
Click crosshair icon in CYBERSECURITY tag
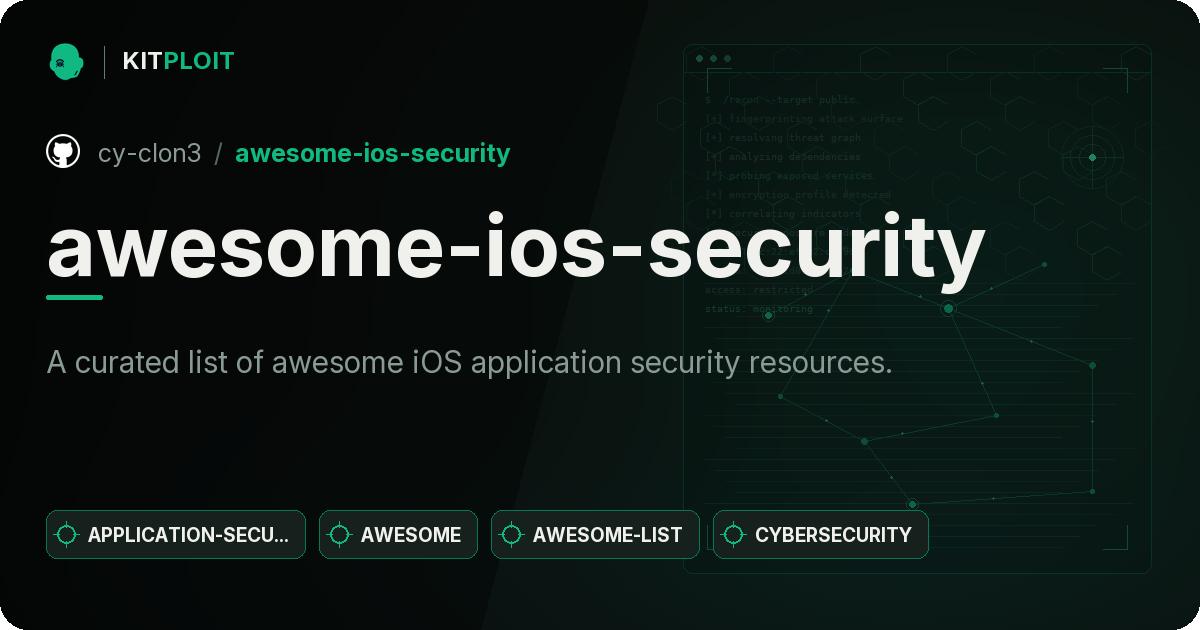point(734,535)
